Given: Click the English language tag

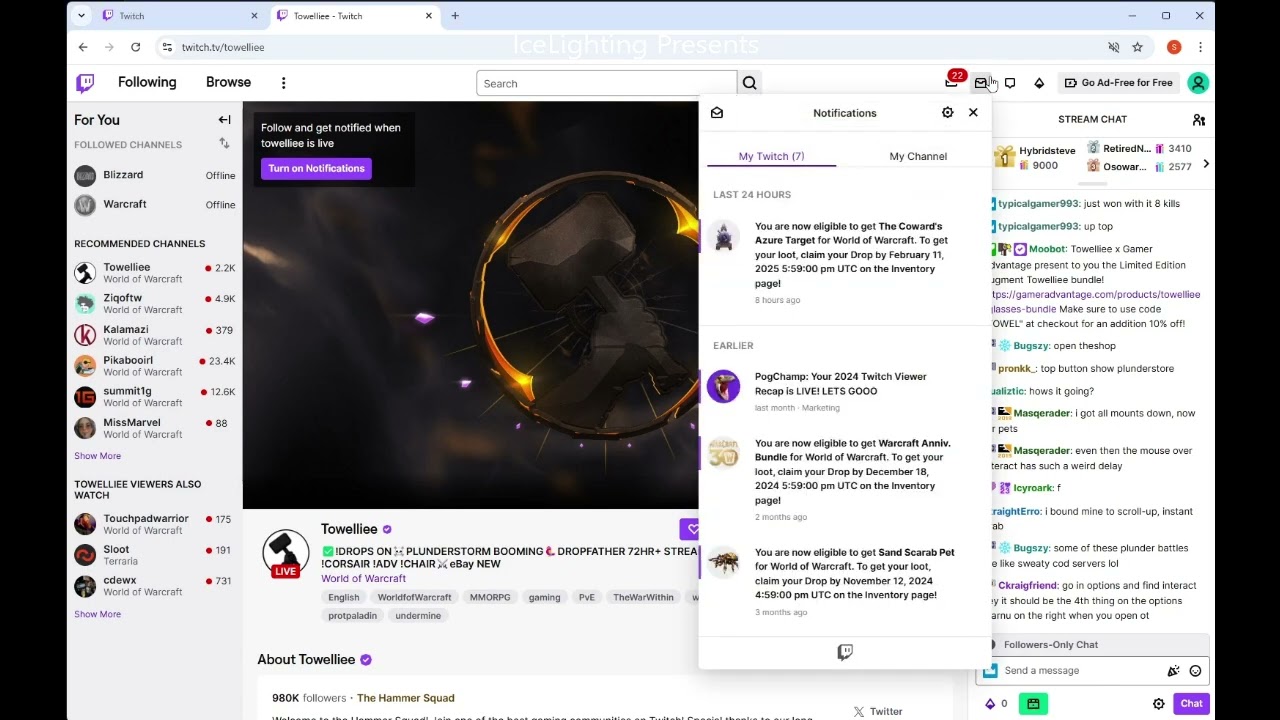Looking at the screenshot, I should (343, 597).
